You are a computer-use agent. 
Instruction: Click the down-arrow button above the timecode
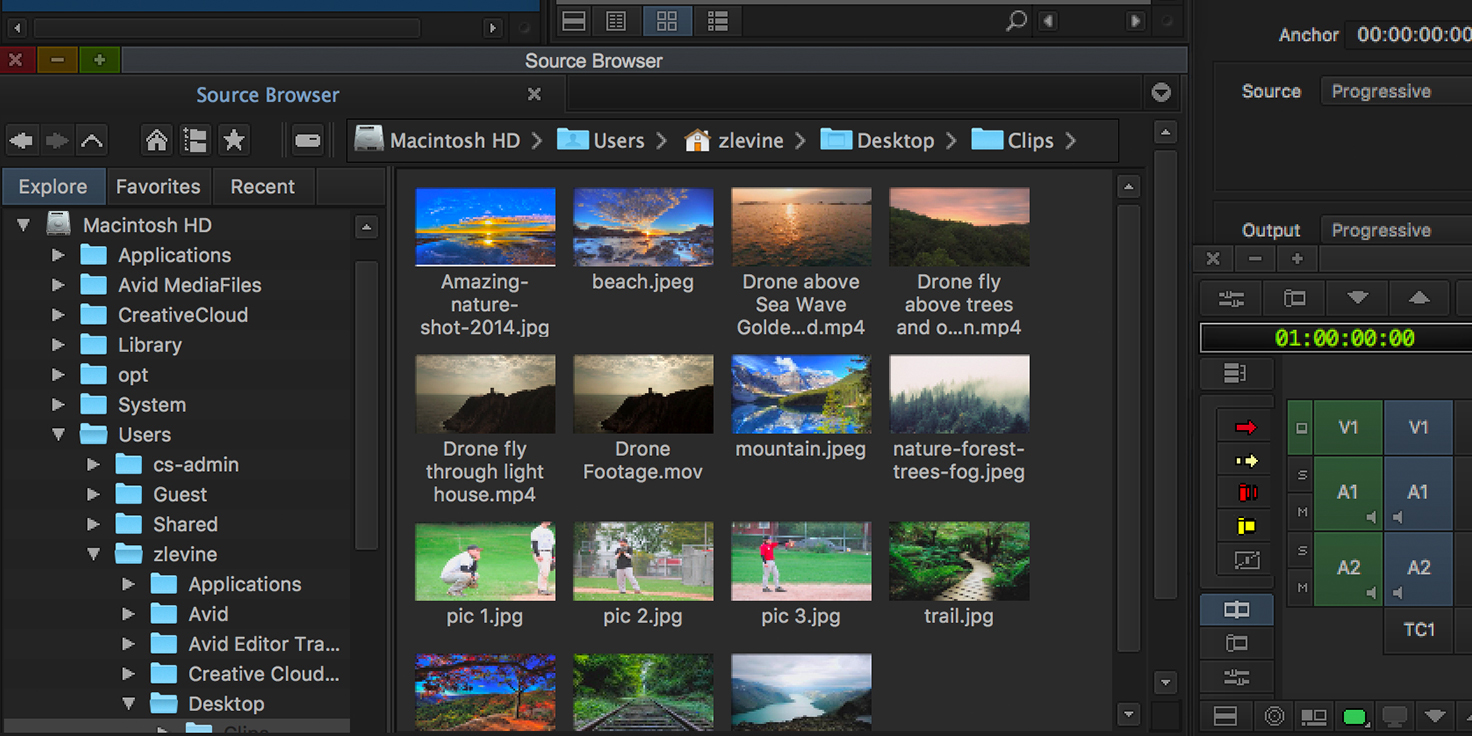point(1357,298)
